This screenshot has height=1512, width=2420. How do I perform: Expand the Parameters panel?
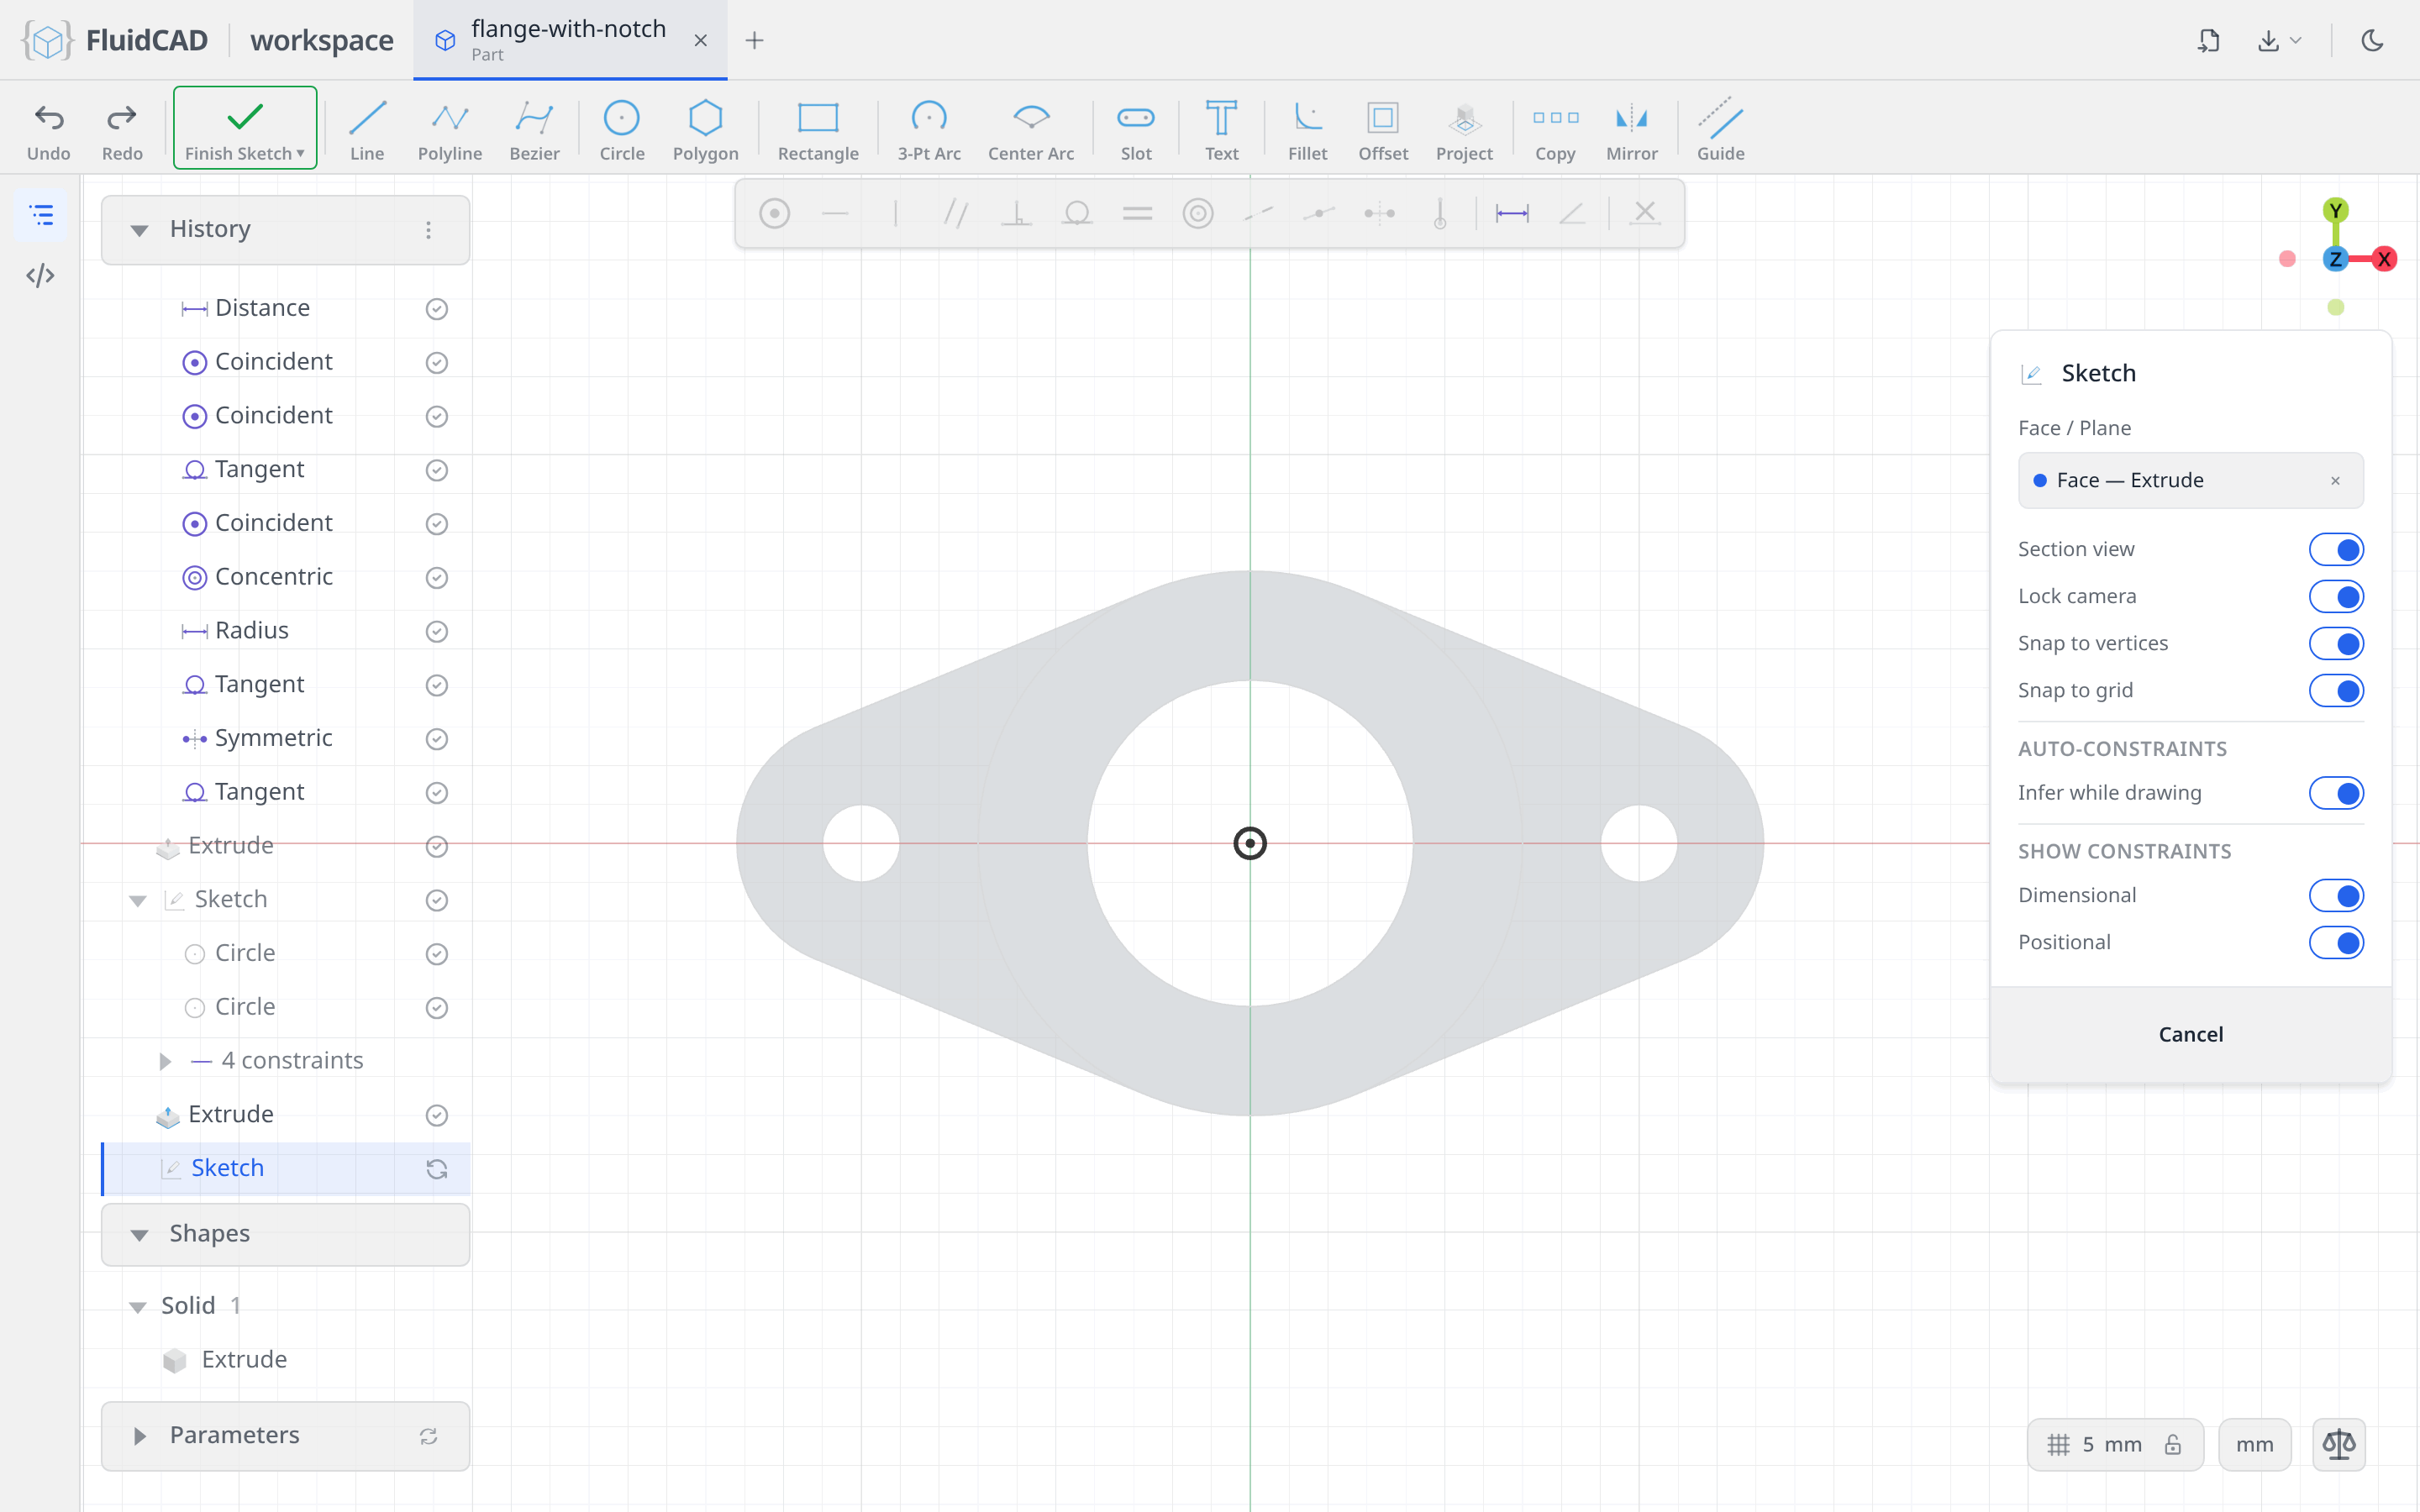(x=140, y=1436)
